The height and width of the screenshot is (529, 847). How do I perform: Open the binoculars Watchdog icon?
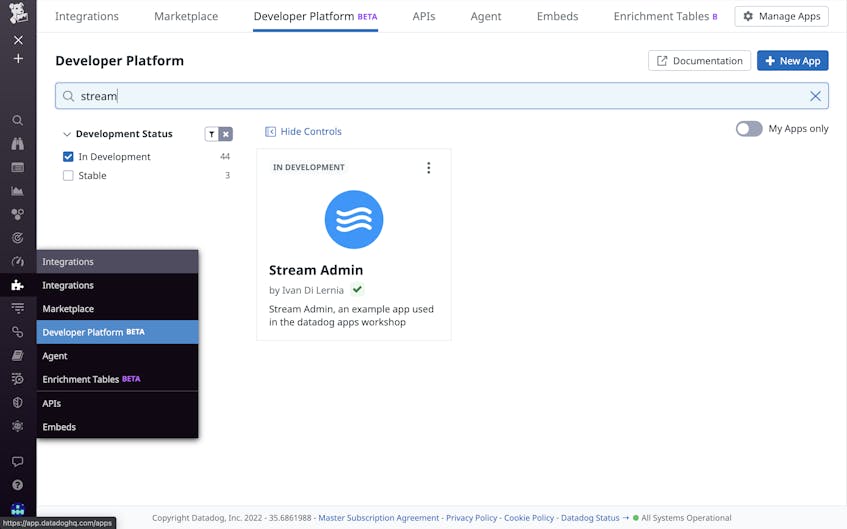[18, 144]
